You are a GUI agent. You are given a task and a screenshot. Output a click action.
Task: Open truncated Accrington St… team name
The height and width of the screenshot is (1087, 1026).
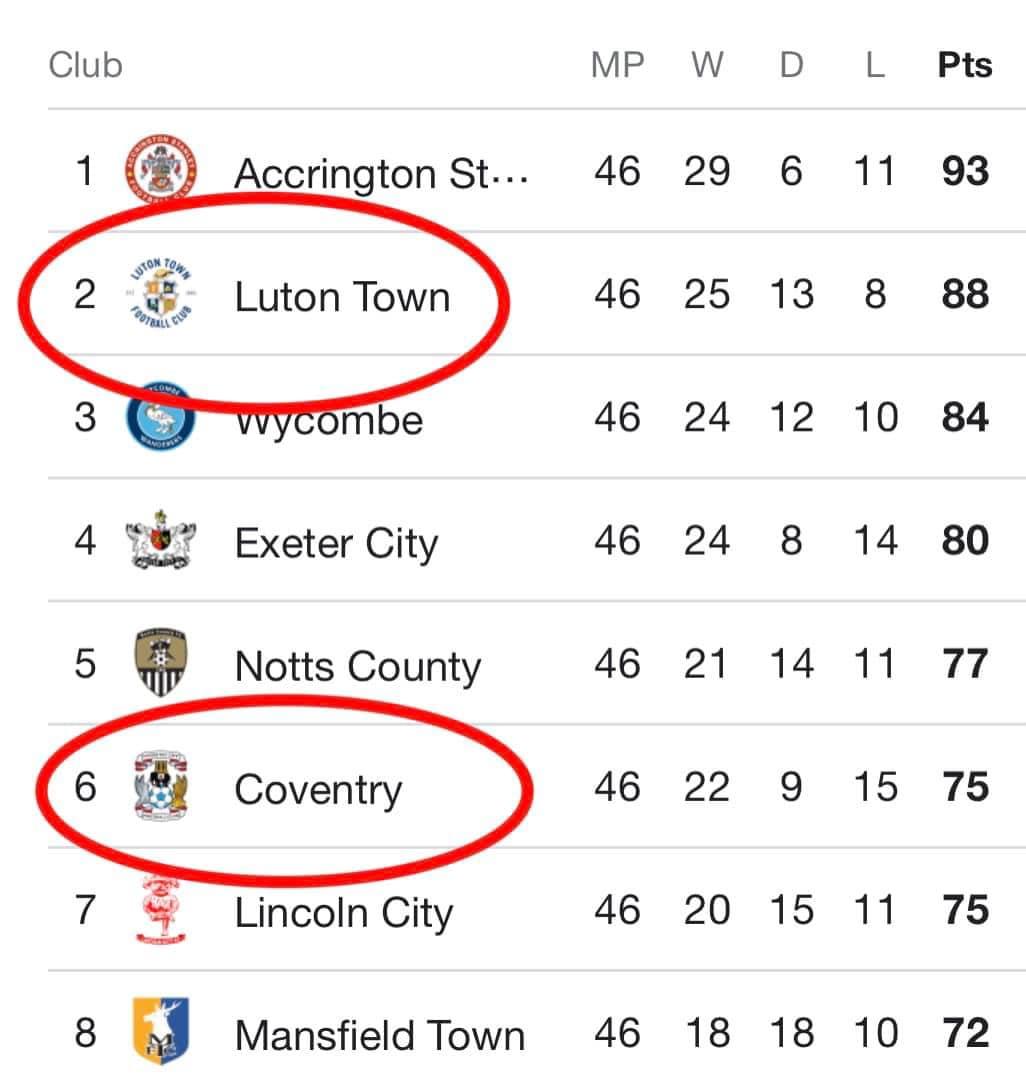381,174
